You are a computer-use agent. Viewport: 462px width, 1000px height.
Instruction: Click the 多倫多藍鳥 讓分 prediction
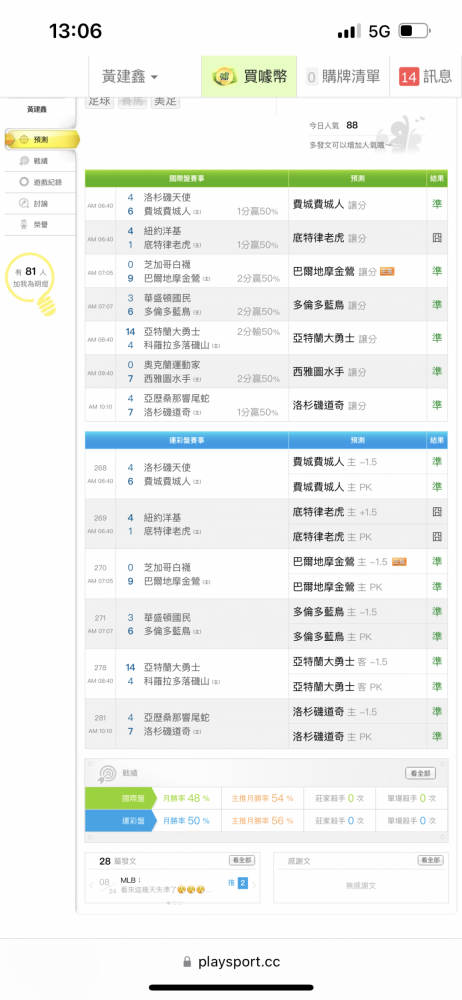[x=330, y=305]
